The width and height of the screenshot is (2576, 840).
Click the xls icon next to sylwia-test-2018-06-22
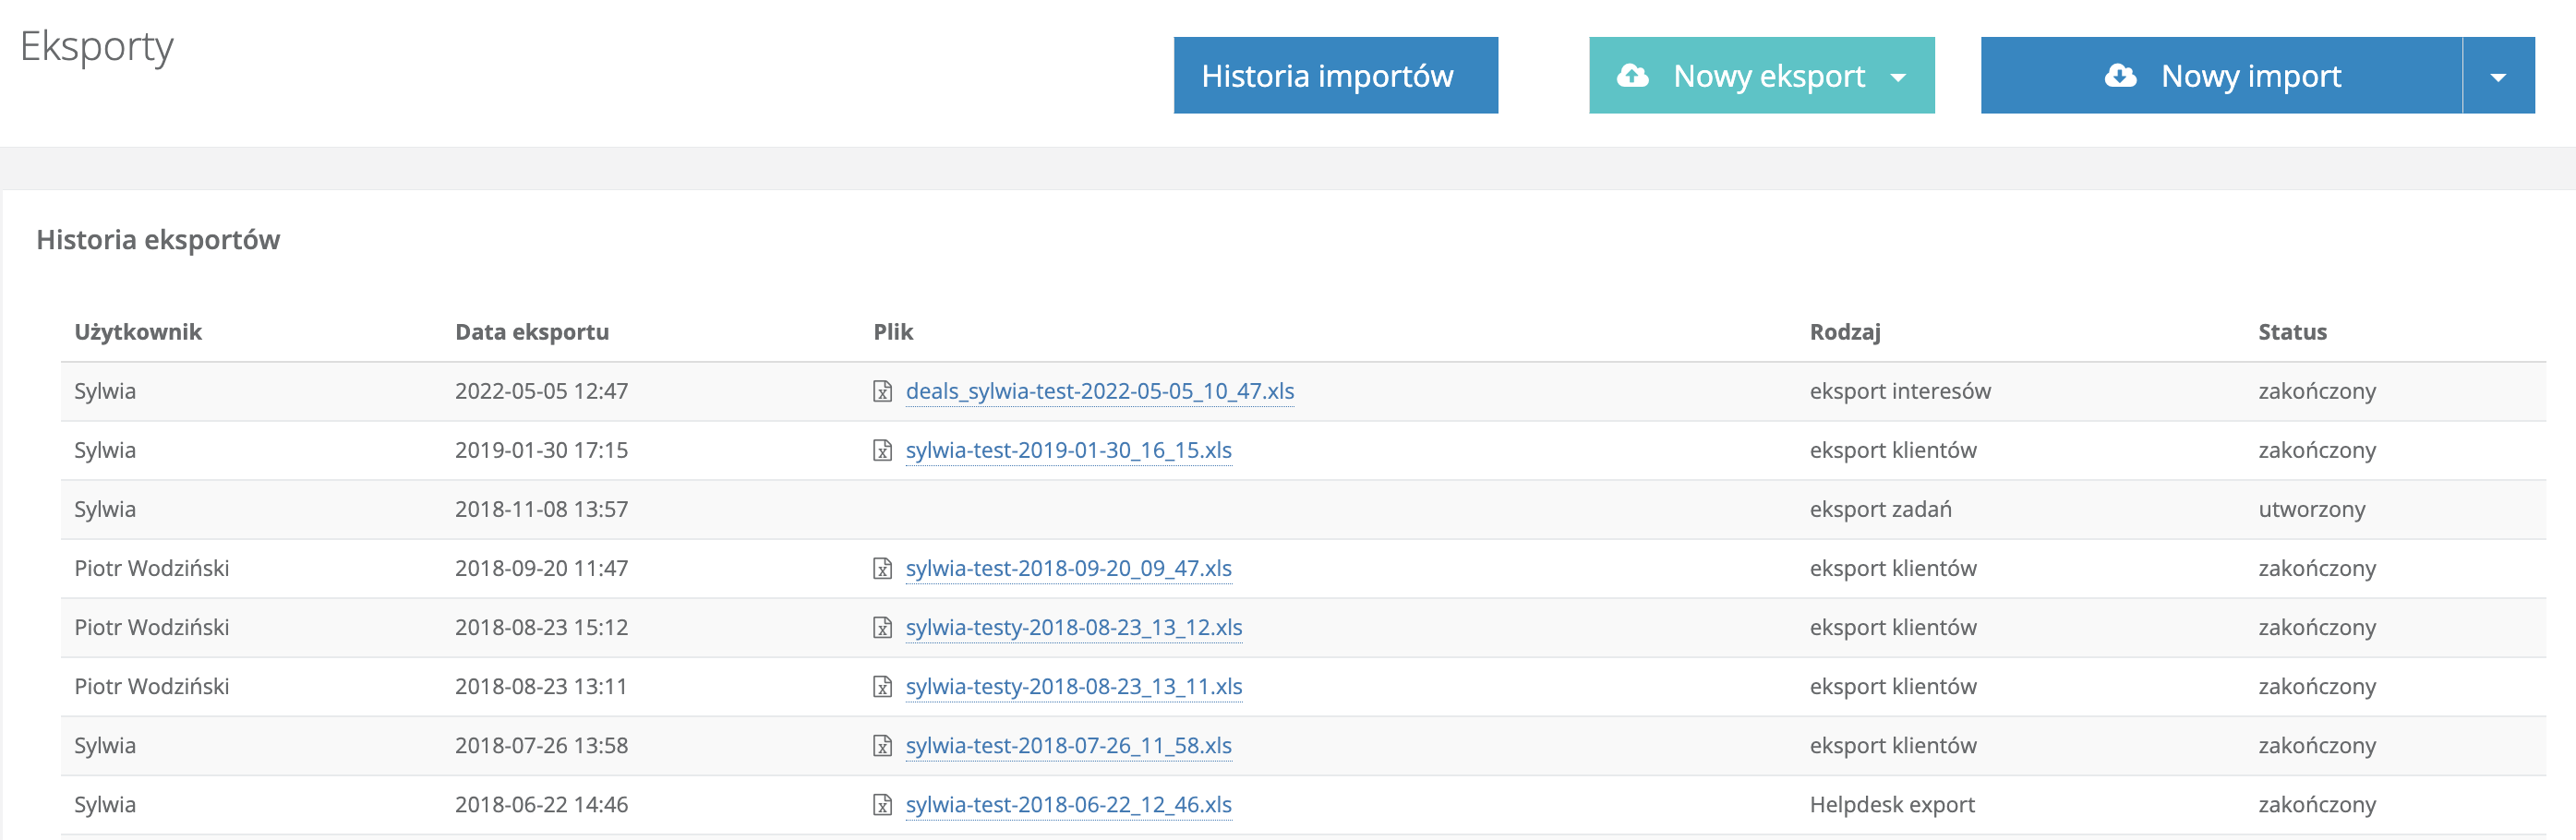coord(882,804)
